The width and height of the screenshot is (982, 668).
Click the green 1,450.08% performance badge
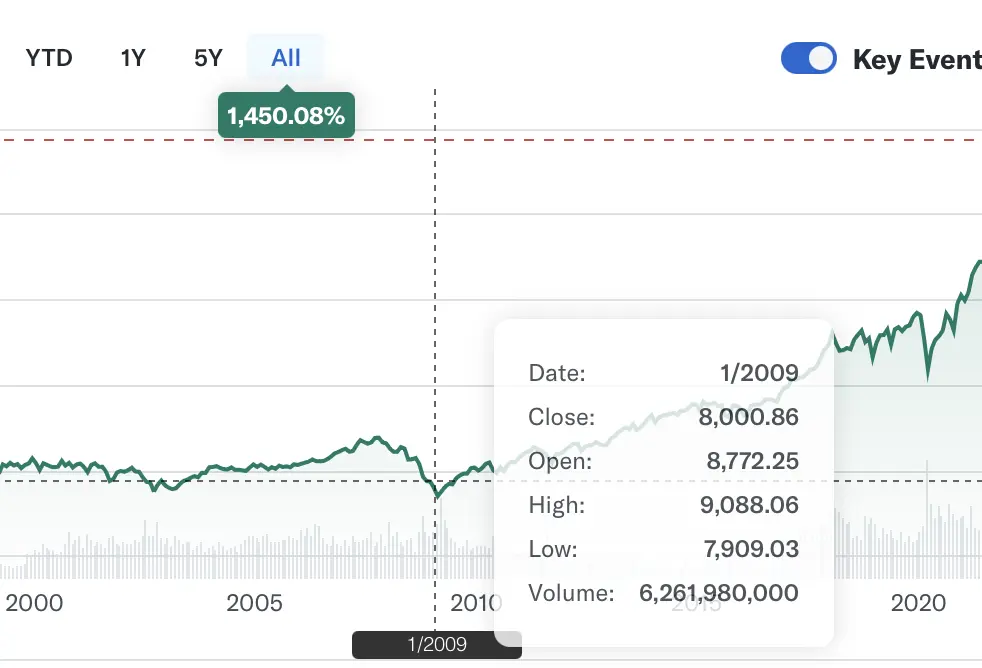pyautogui.click(x=286, y=114)
